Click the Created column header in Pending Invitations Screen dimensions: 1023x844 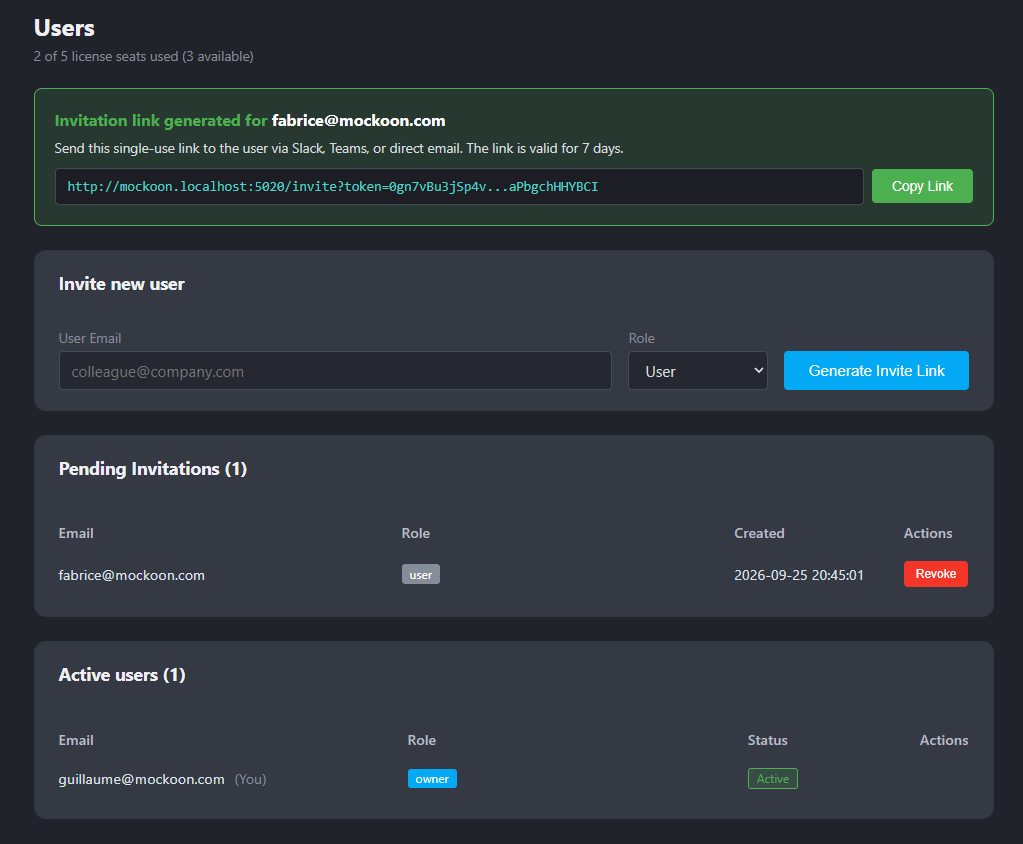pos(759,534)
